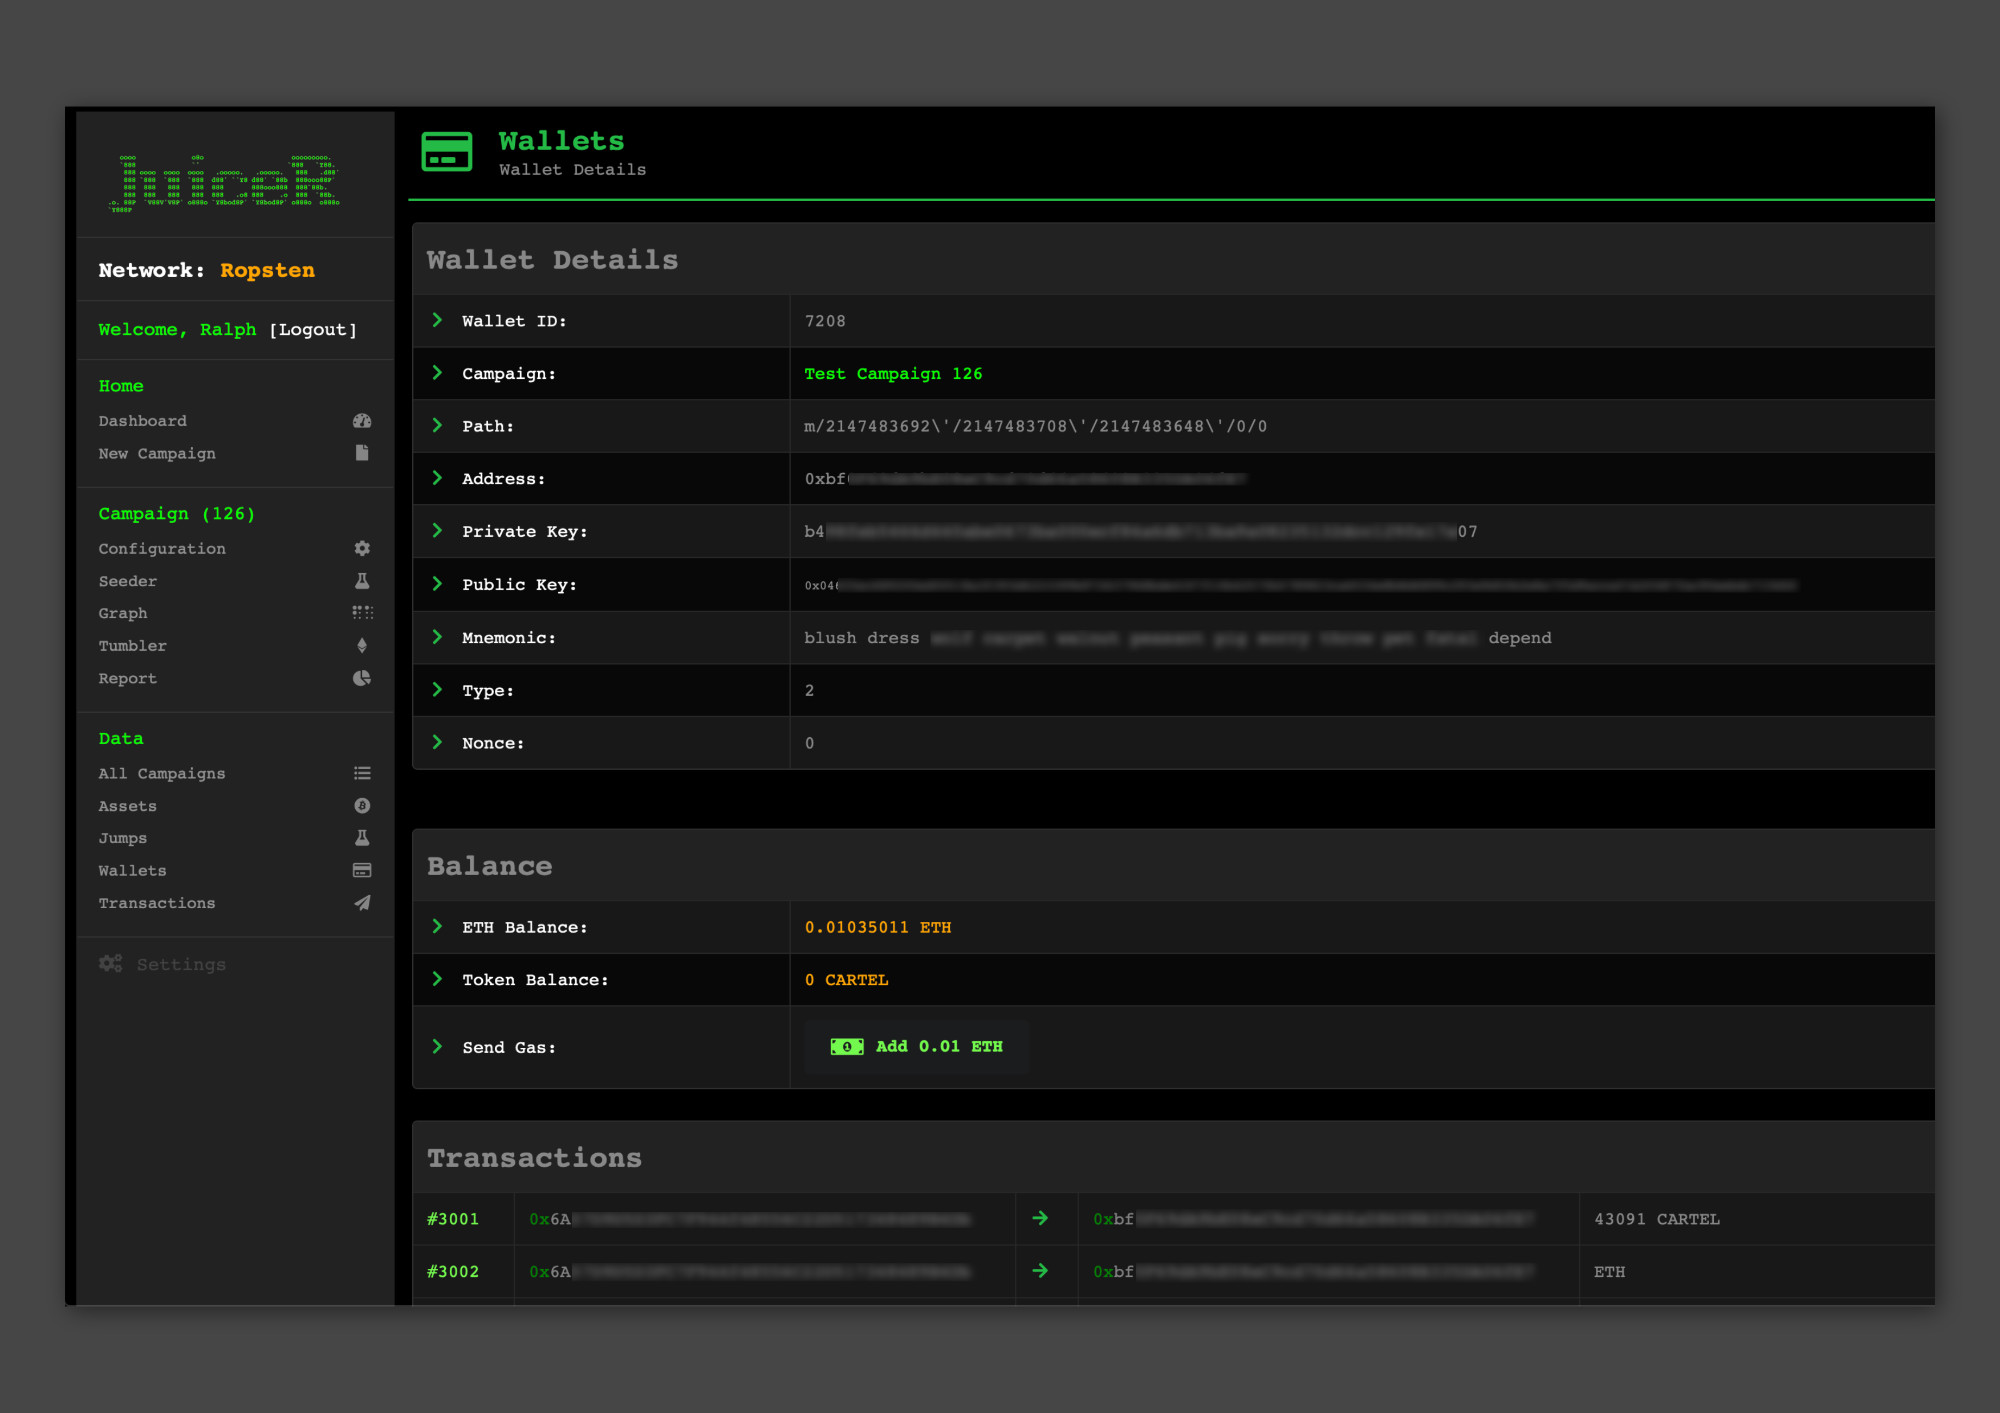The height and width of the screenshot is (1413, 2000).
Task: Open transaction #3002 link
Action: point(453,1272)
